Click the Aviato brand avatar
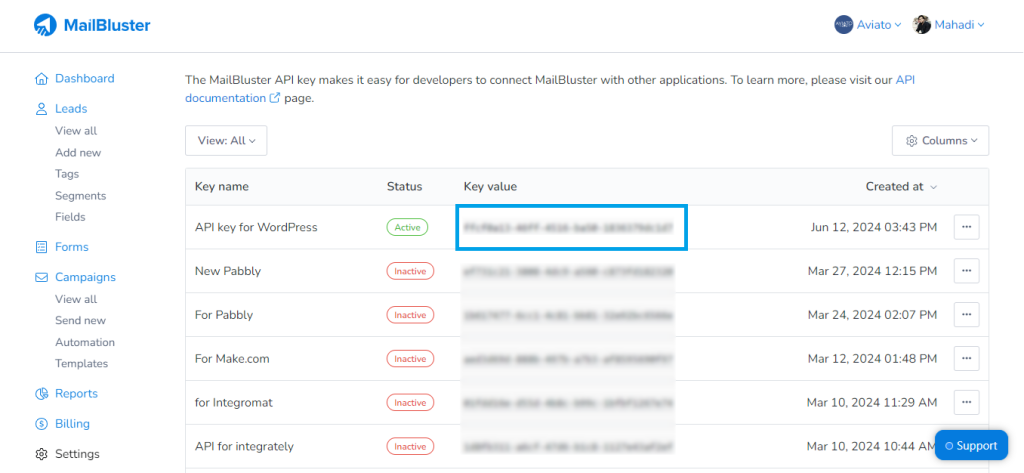This screenshot has height=473, width=1024. pos(844,25)
